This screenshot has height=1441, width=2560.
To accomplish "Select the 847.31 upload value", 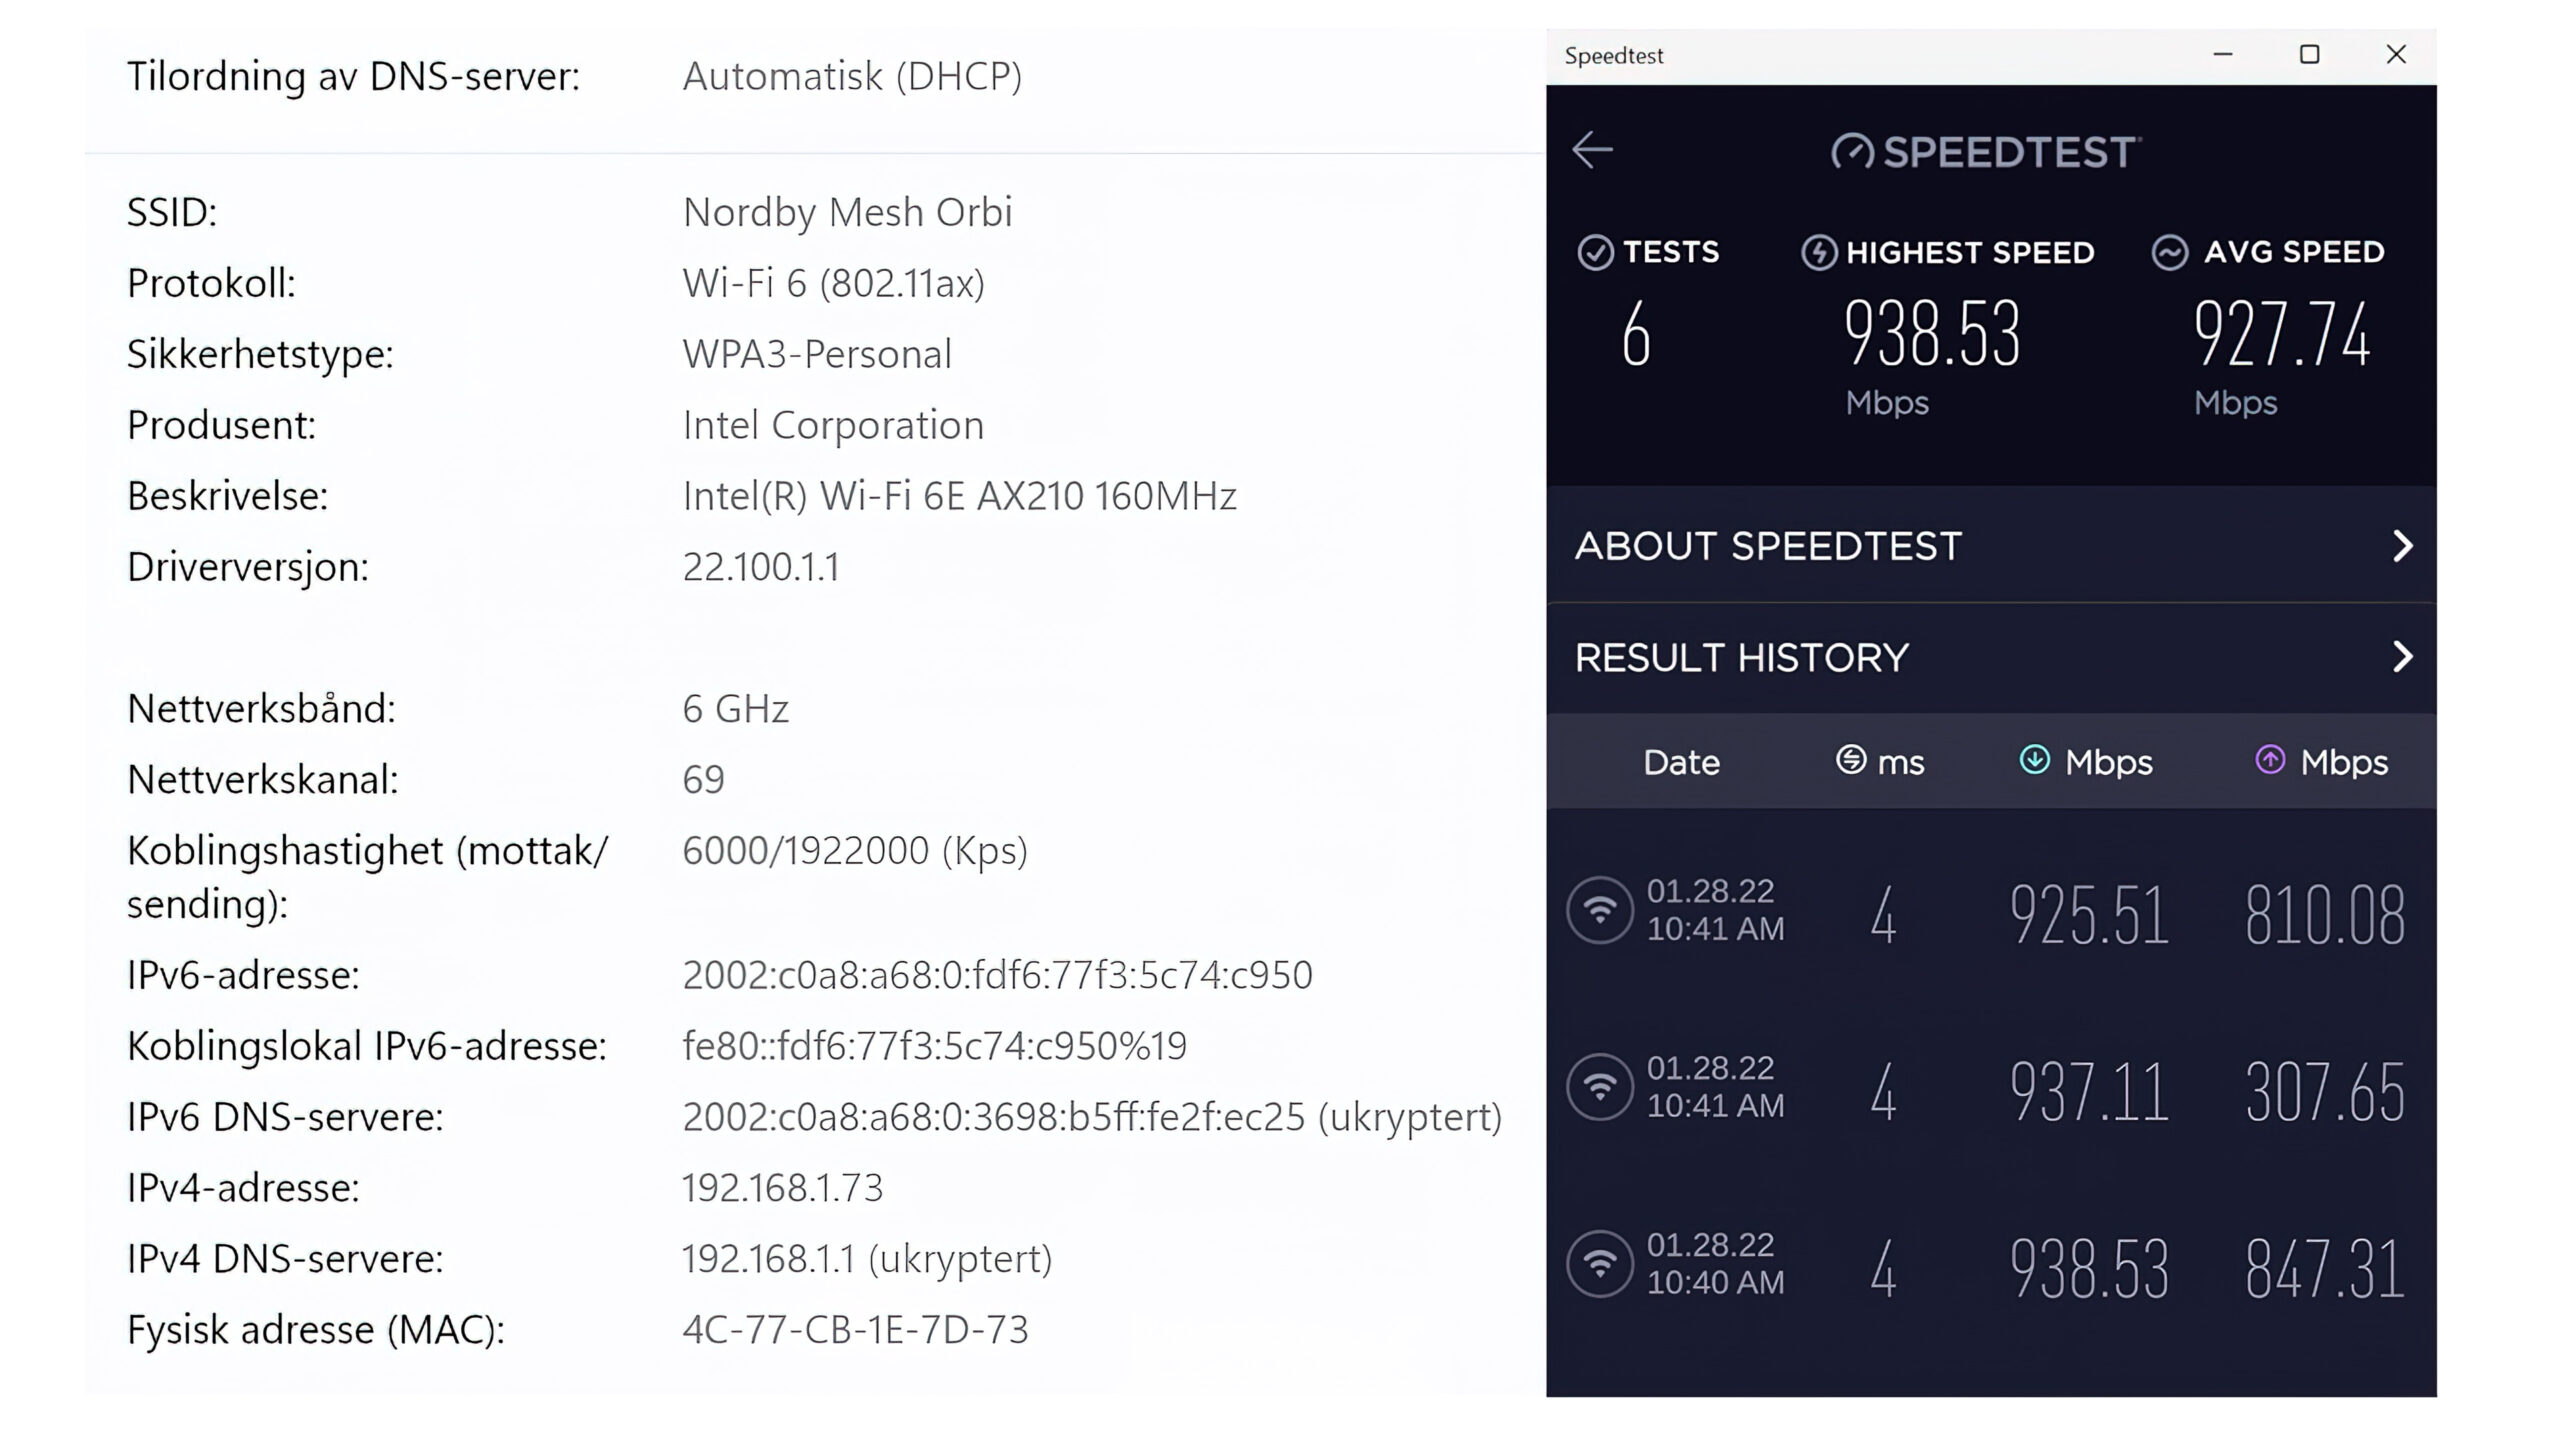I will (2325, 1268).
